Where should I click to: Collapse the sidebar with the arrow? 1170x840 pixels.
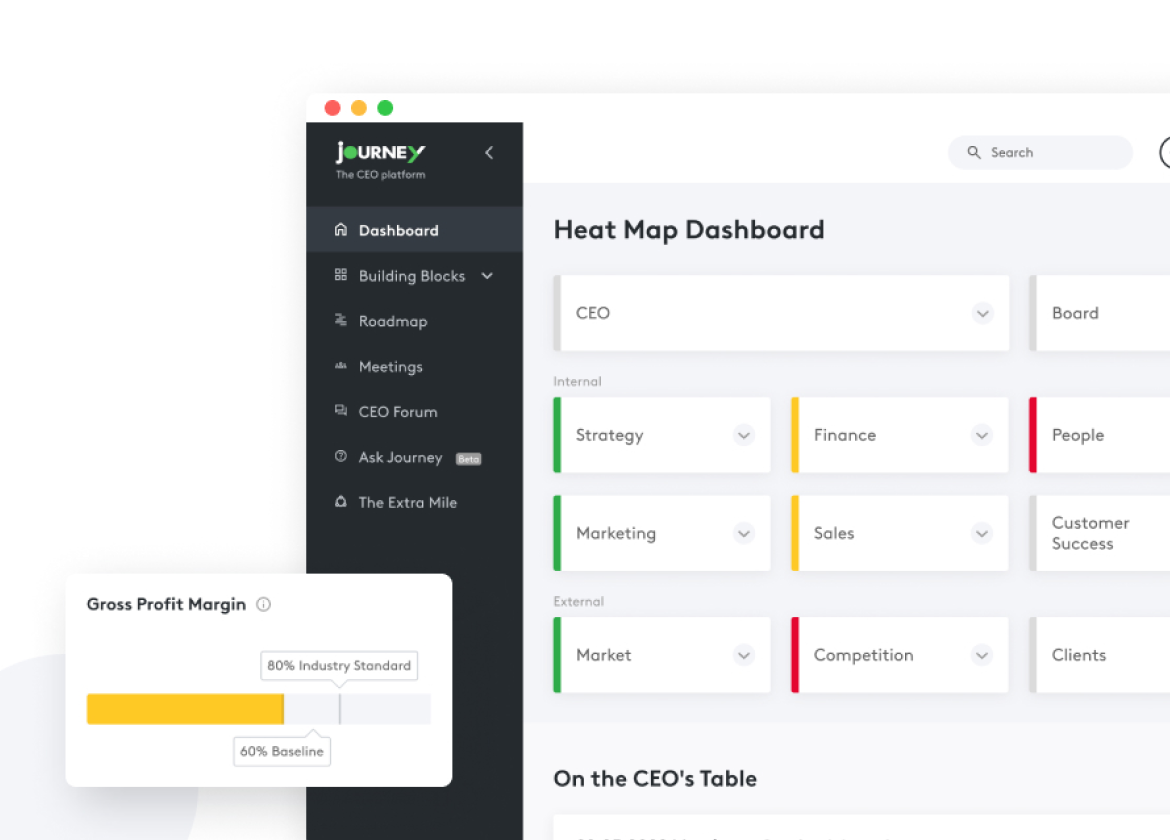click(x=489, y=153)
